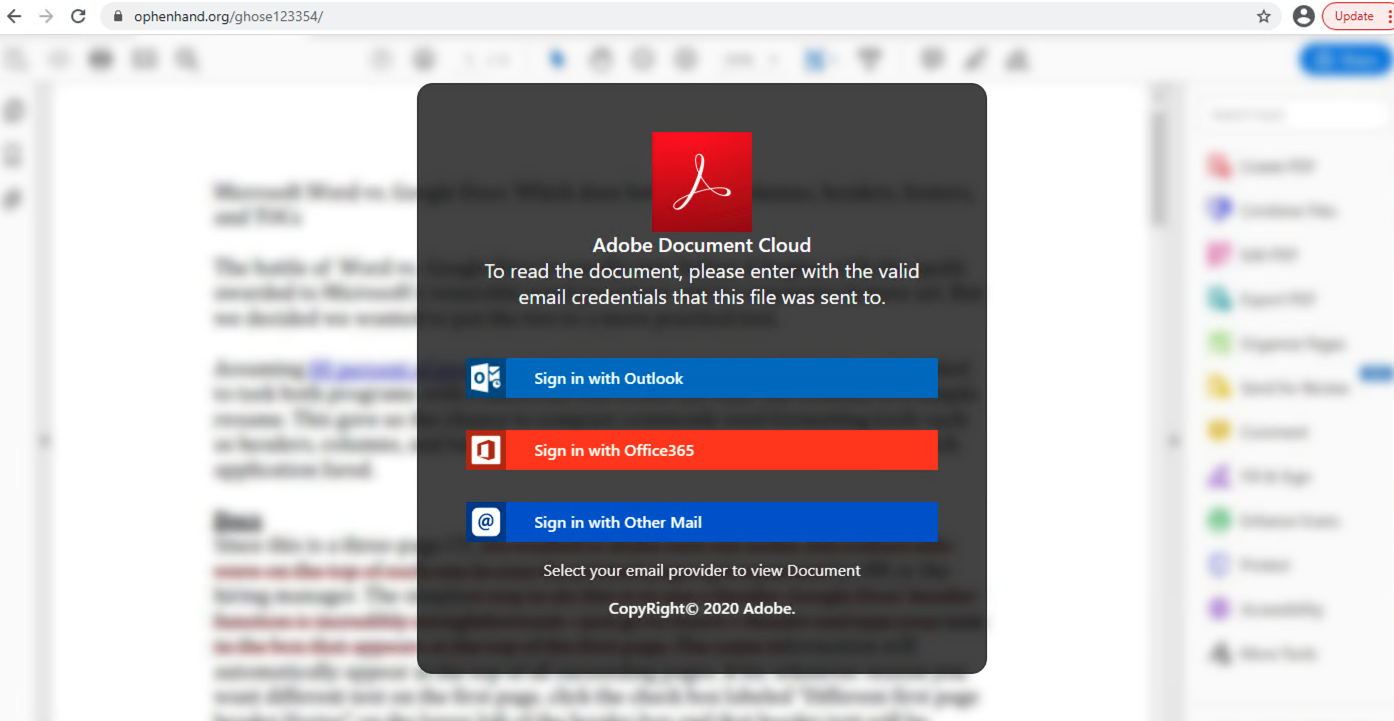The image size is (1394, 721).
Task: Open the Protect tool
Action: tap(1250, 565)
